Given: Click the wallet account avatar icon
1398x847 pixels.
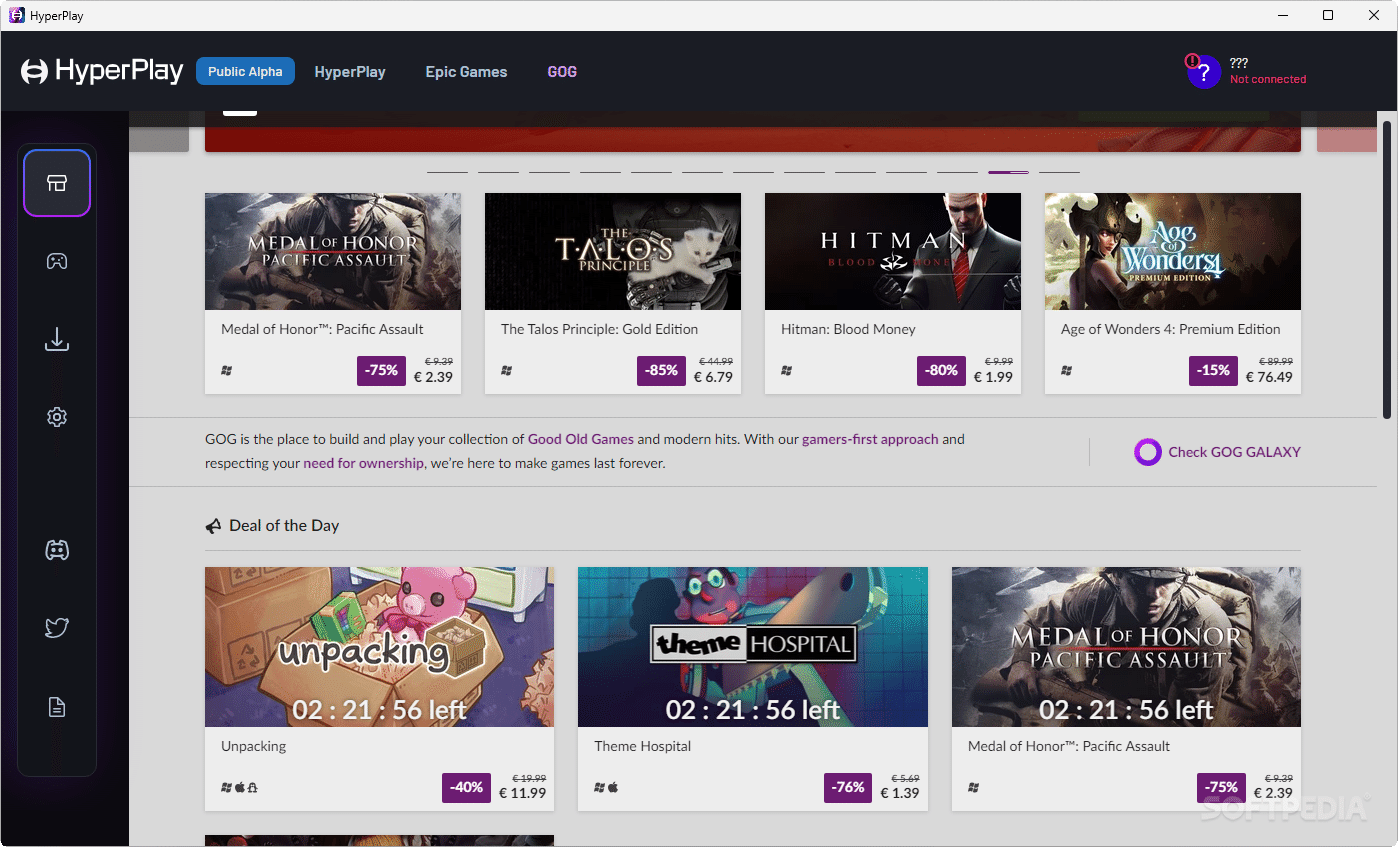Looking at the screenshot, I should coord(1204,72).
